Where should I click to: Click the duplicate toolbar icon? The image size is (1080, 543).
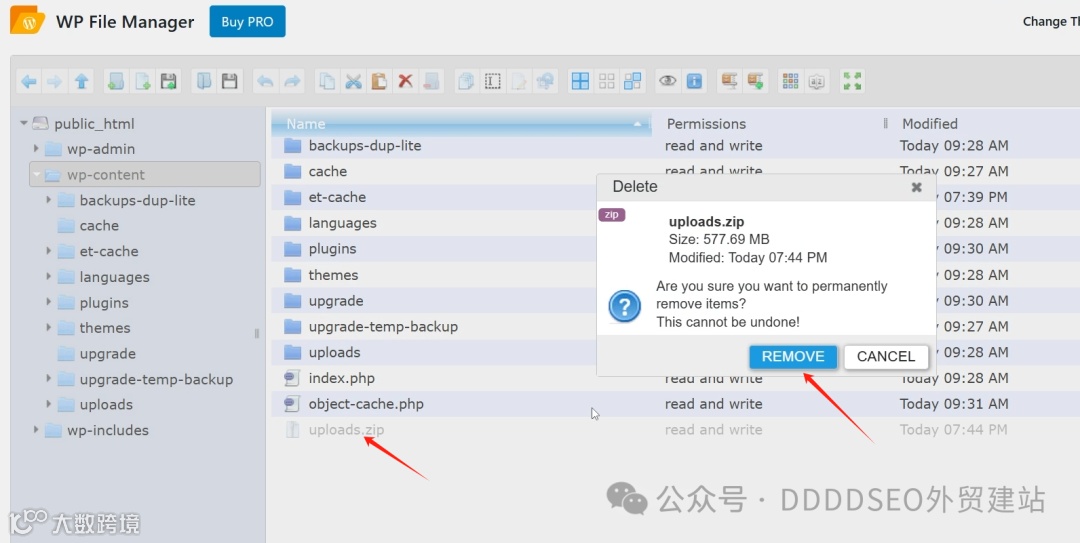click(466, 81)
